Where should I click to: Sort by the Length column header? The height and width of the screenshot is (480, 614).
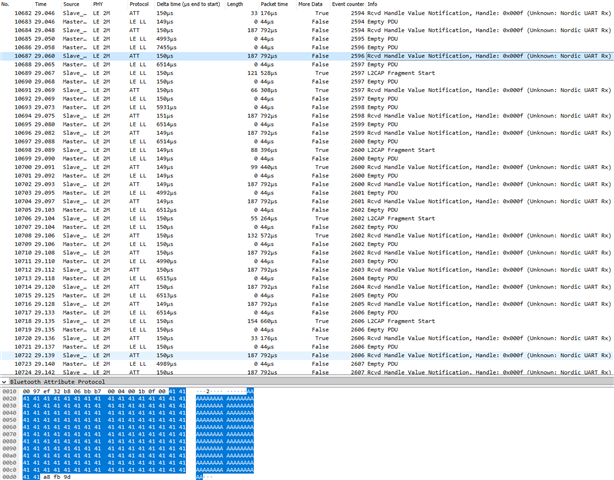coord(235,4)
